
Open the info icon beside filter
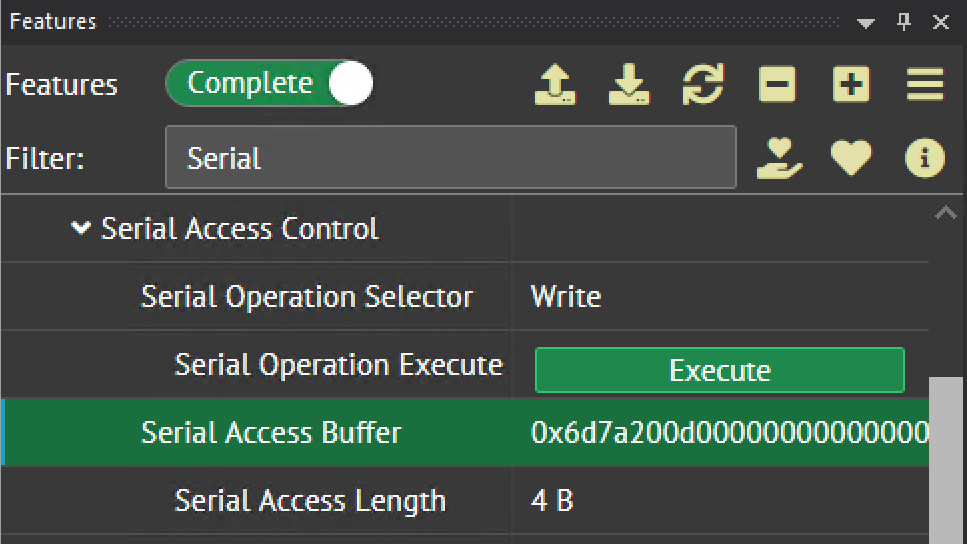[x=925, y=158]
